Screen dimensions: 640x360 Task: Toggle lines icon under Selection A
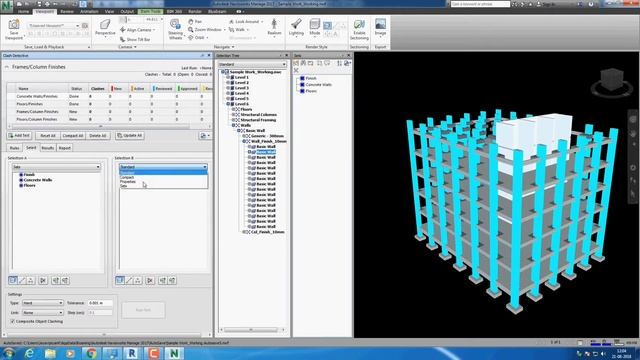[22, 280]
